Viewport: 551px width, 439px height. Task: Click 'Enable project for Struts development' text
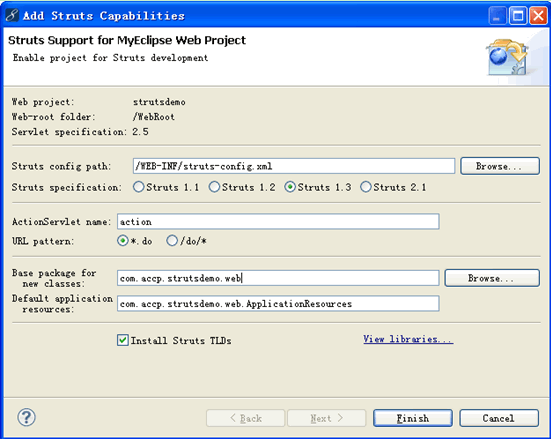(x=110, y=58)
